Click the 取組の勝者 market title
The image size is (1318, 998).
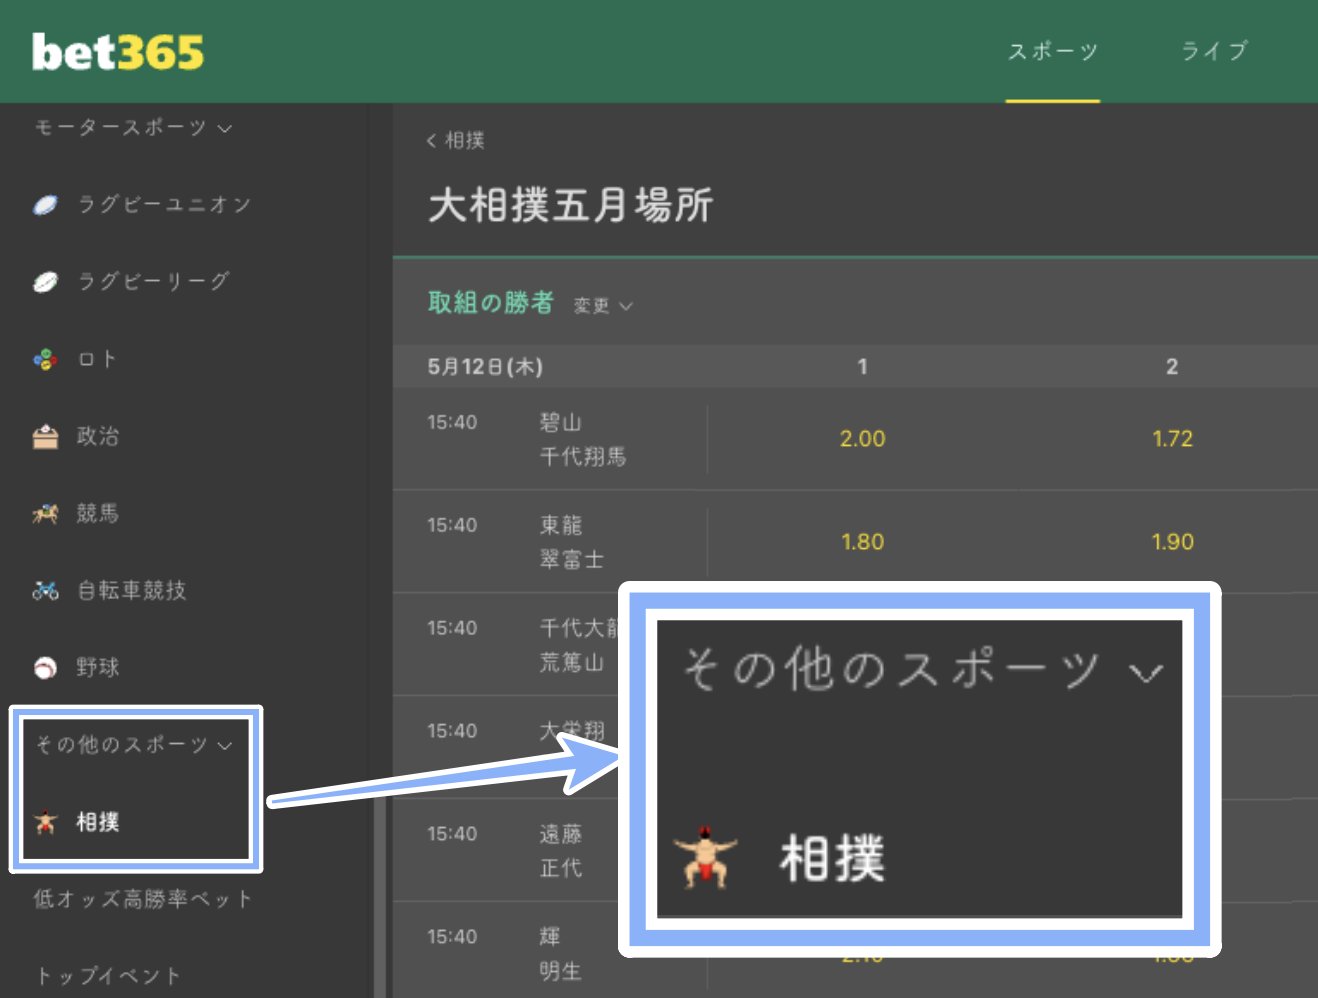pyautogui.click(x=490, y=303)
